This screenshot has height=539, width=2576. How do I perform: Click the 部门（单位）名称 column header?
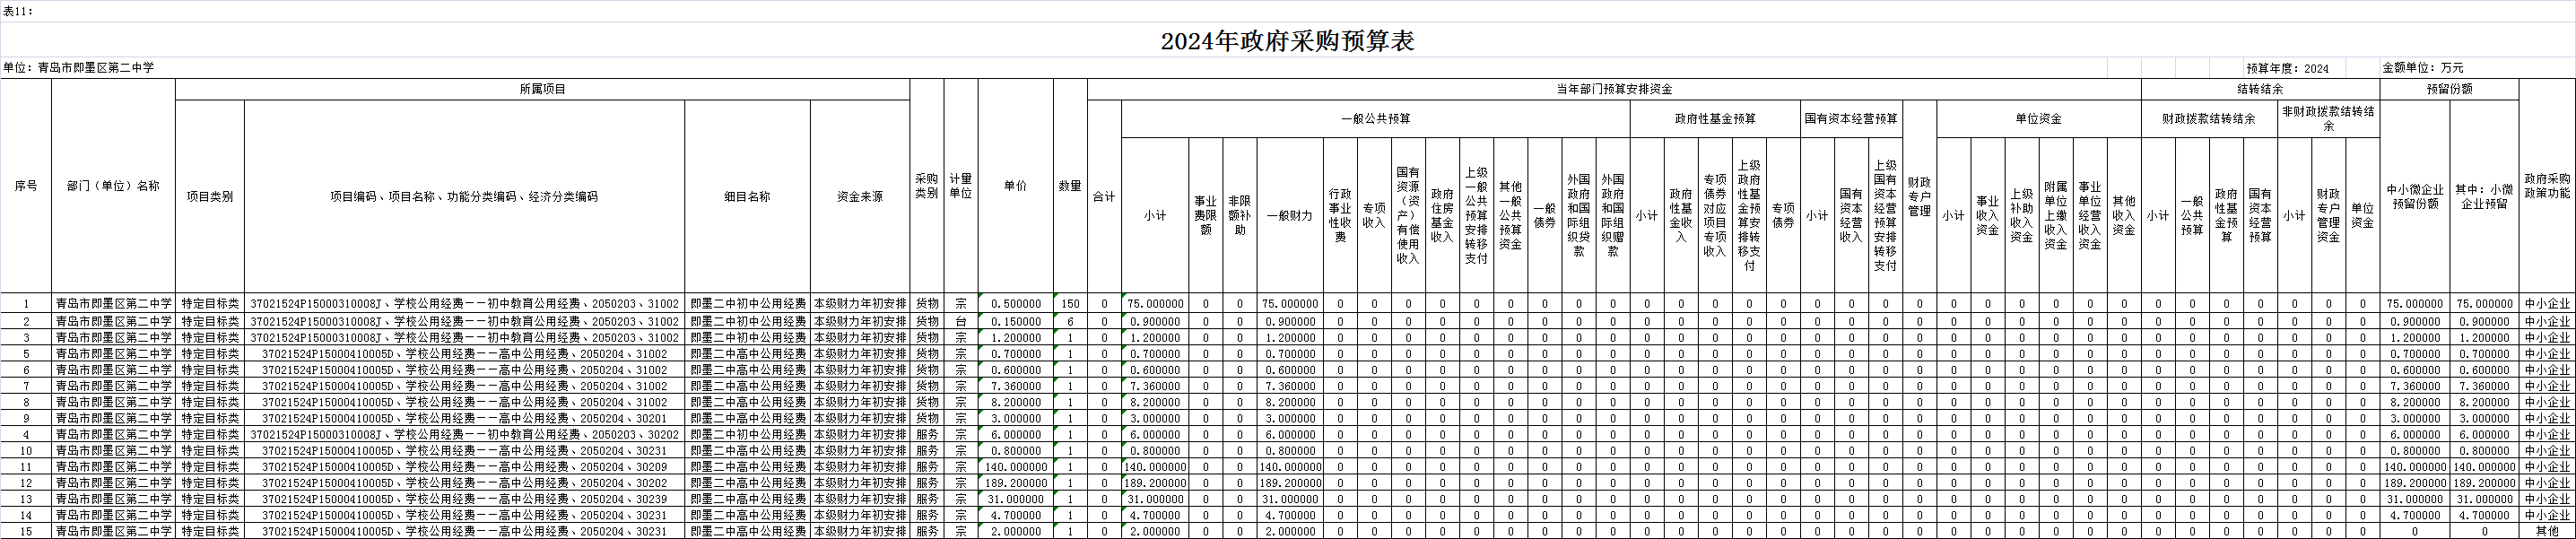[x=113, y=186]
